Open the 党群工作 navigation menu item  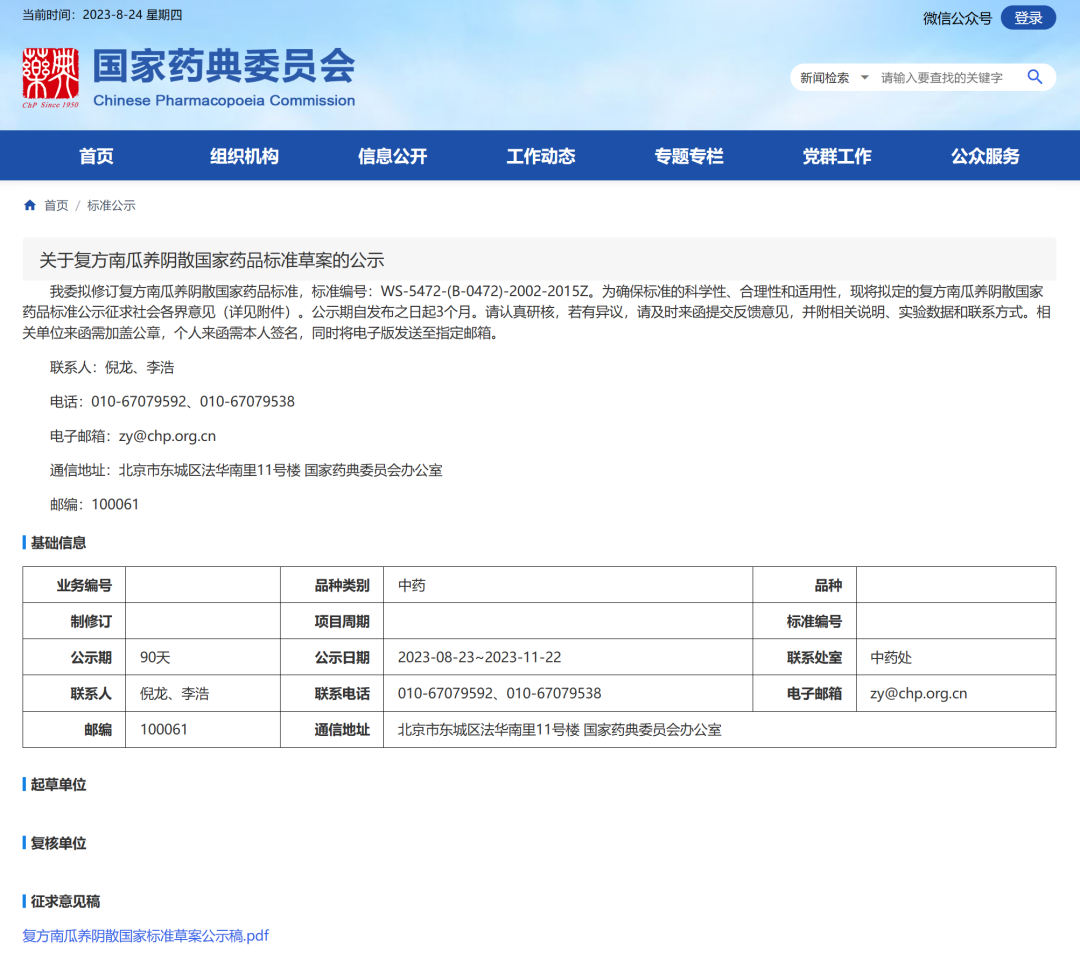click(837, 156)
